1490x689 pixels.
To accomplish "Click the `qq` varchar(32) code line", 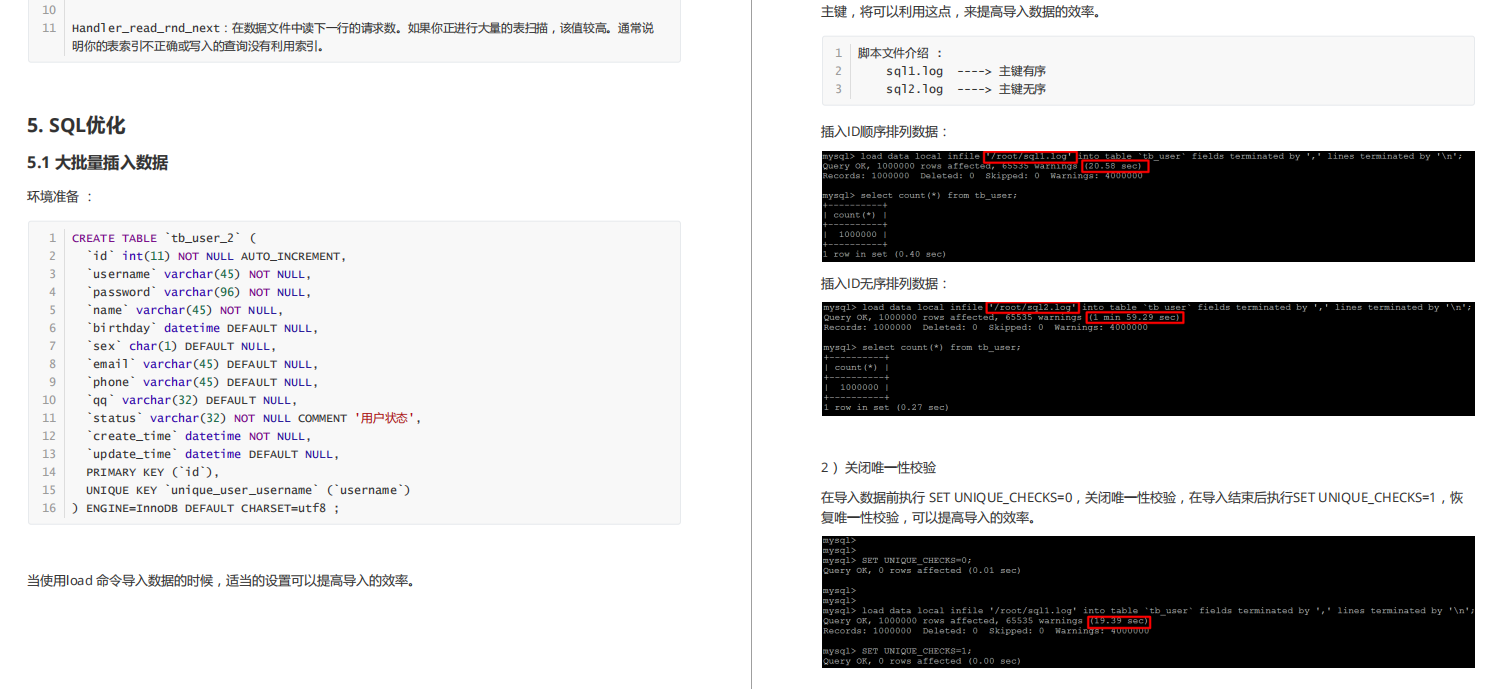I will [192, 400].
